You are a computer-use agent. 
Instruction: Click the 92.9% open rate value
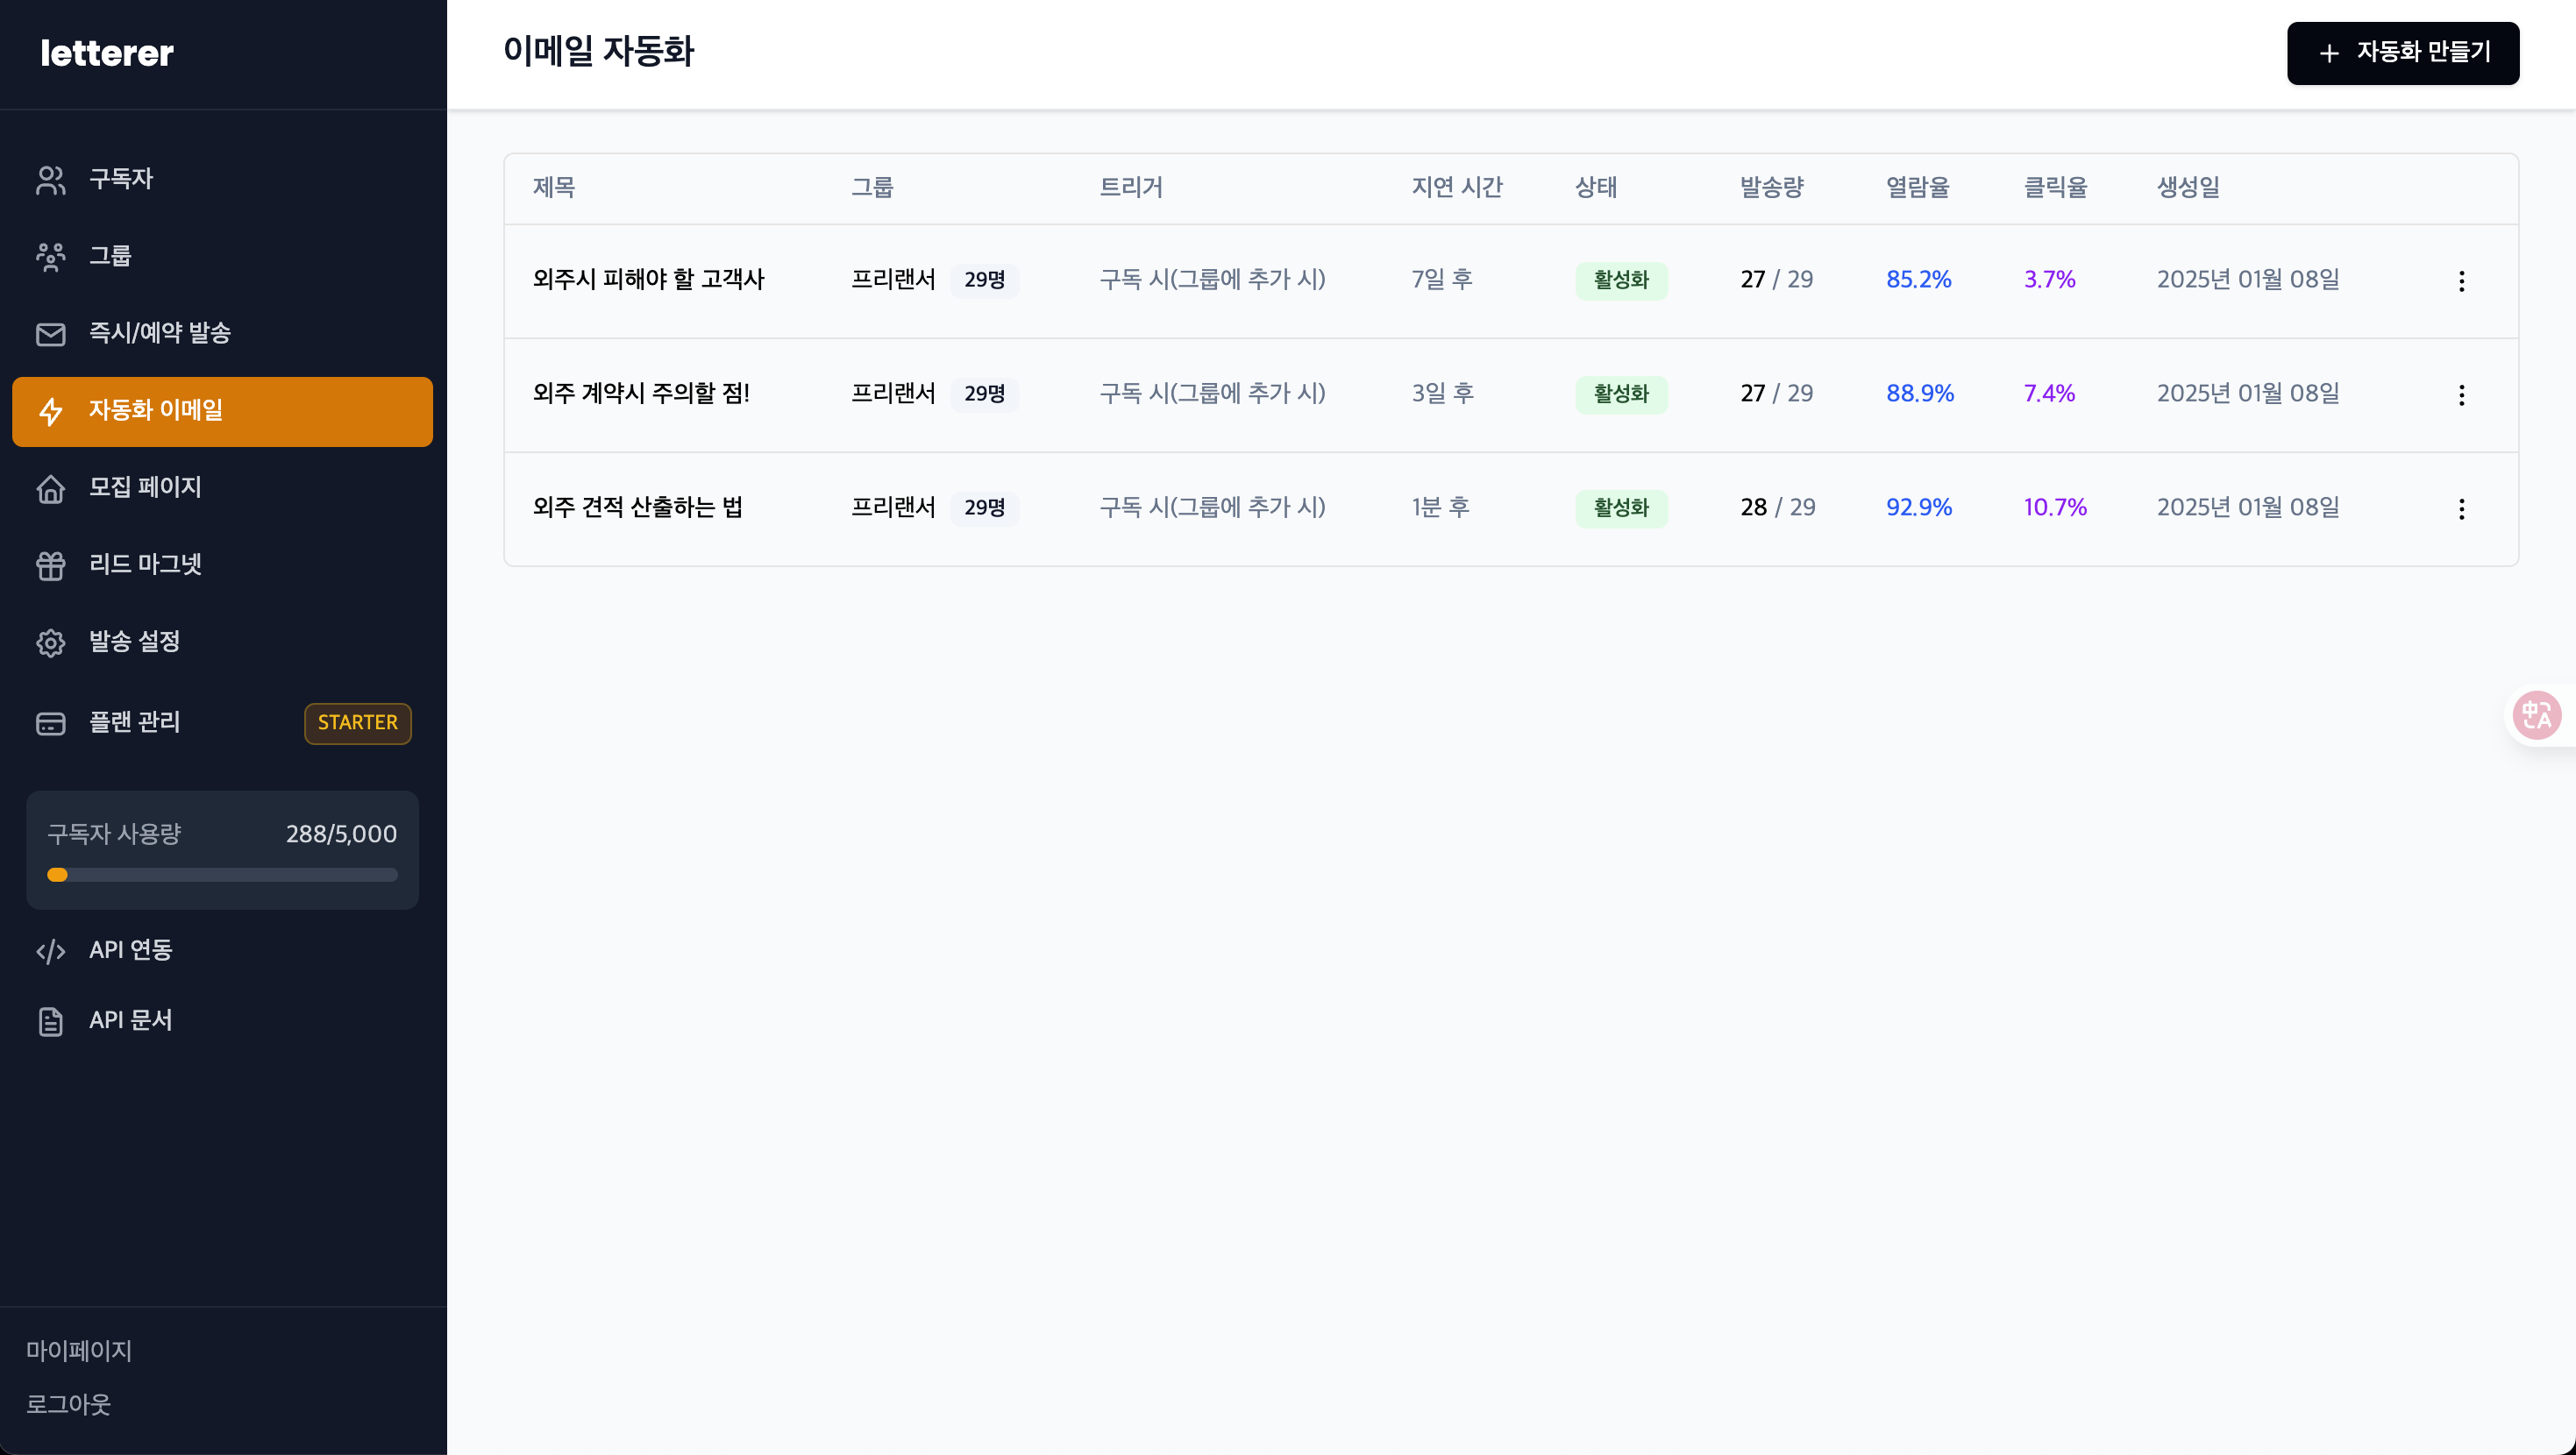tap(1918, 508)
